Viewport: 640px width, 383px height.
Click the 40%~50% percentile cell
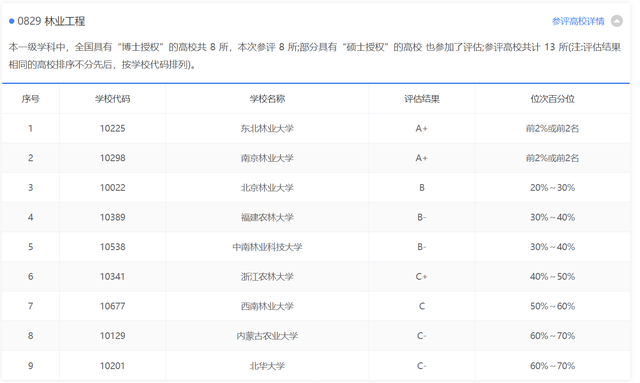tap(553, 277)
